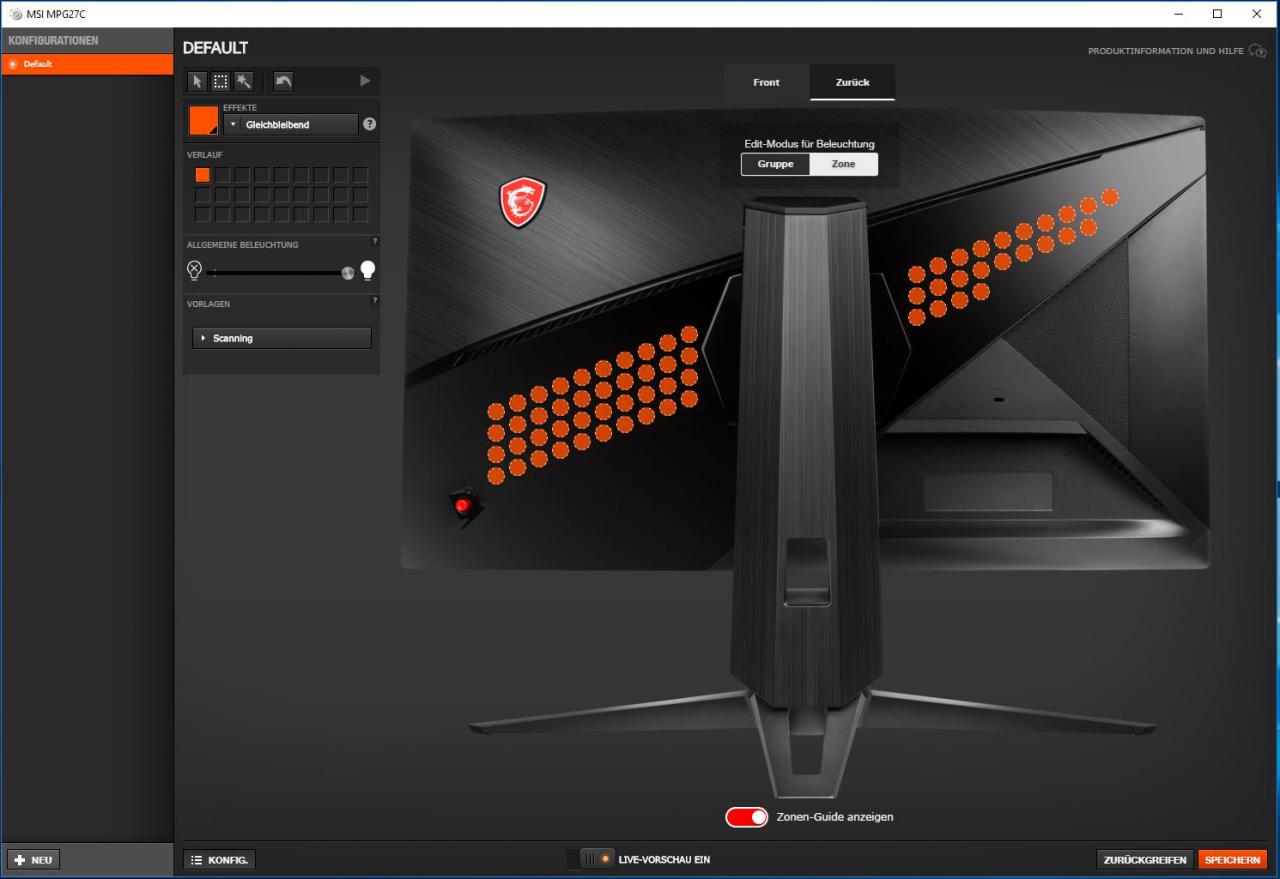Image resolution: width=1280 pixels, height=879 pixels.
Task: Click the plus icon in Neu button
Action: click(20, 860)
